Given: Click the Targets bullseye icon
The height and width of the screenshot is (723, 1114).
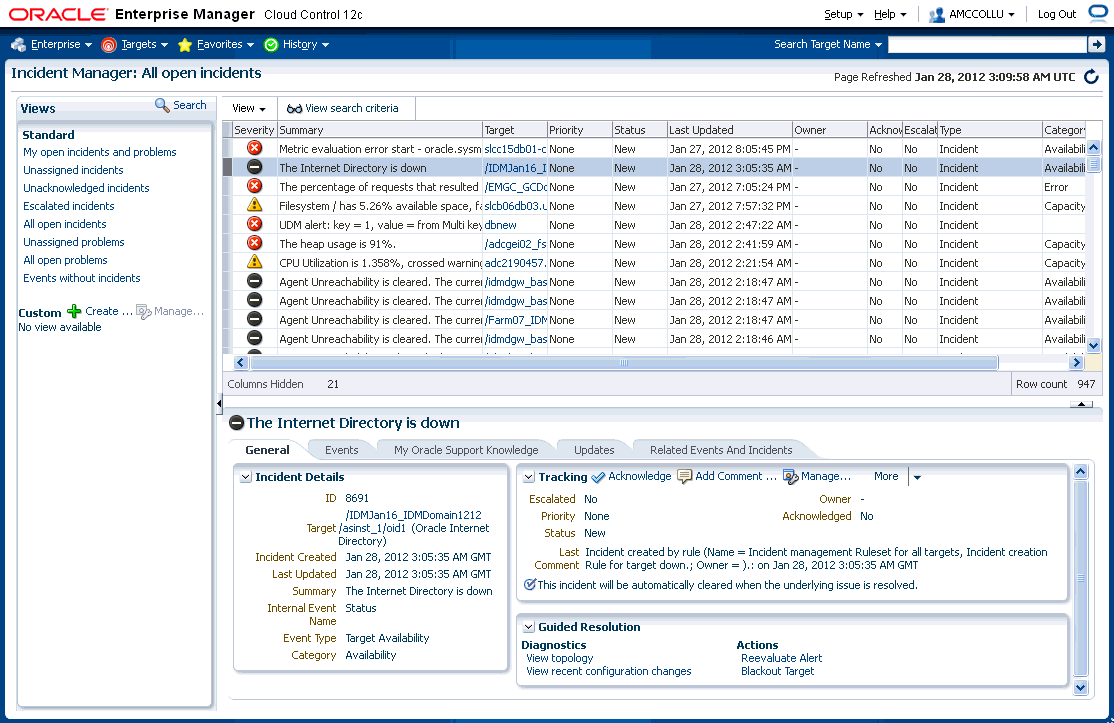Looking at the screenshot, I should [x=109, y=45].
